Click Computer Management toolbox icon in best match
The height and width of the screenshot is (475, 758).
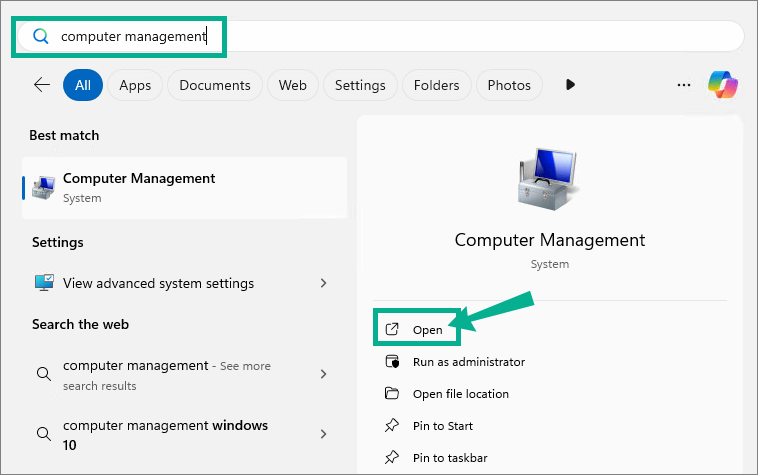coord(44,188)
